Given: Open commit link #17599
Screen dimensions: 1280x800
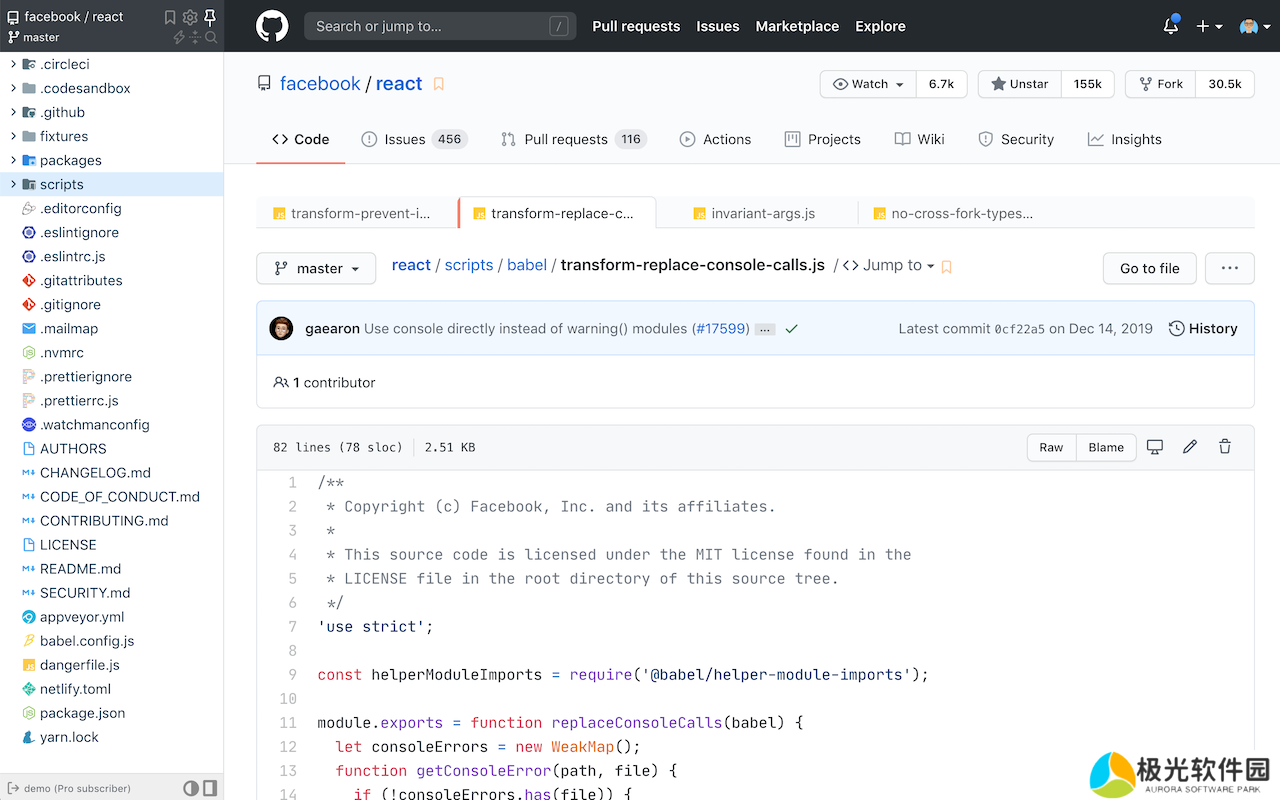Looking at the screenshot, I should [x=720, y=328].
